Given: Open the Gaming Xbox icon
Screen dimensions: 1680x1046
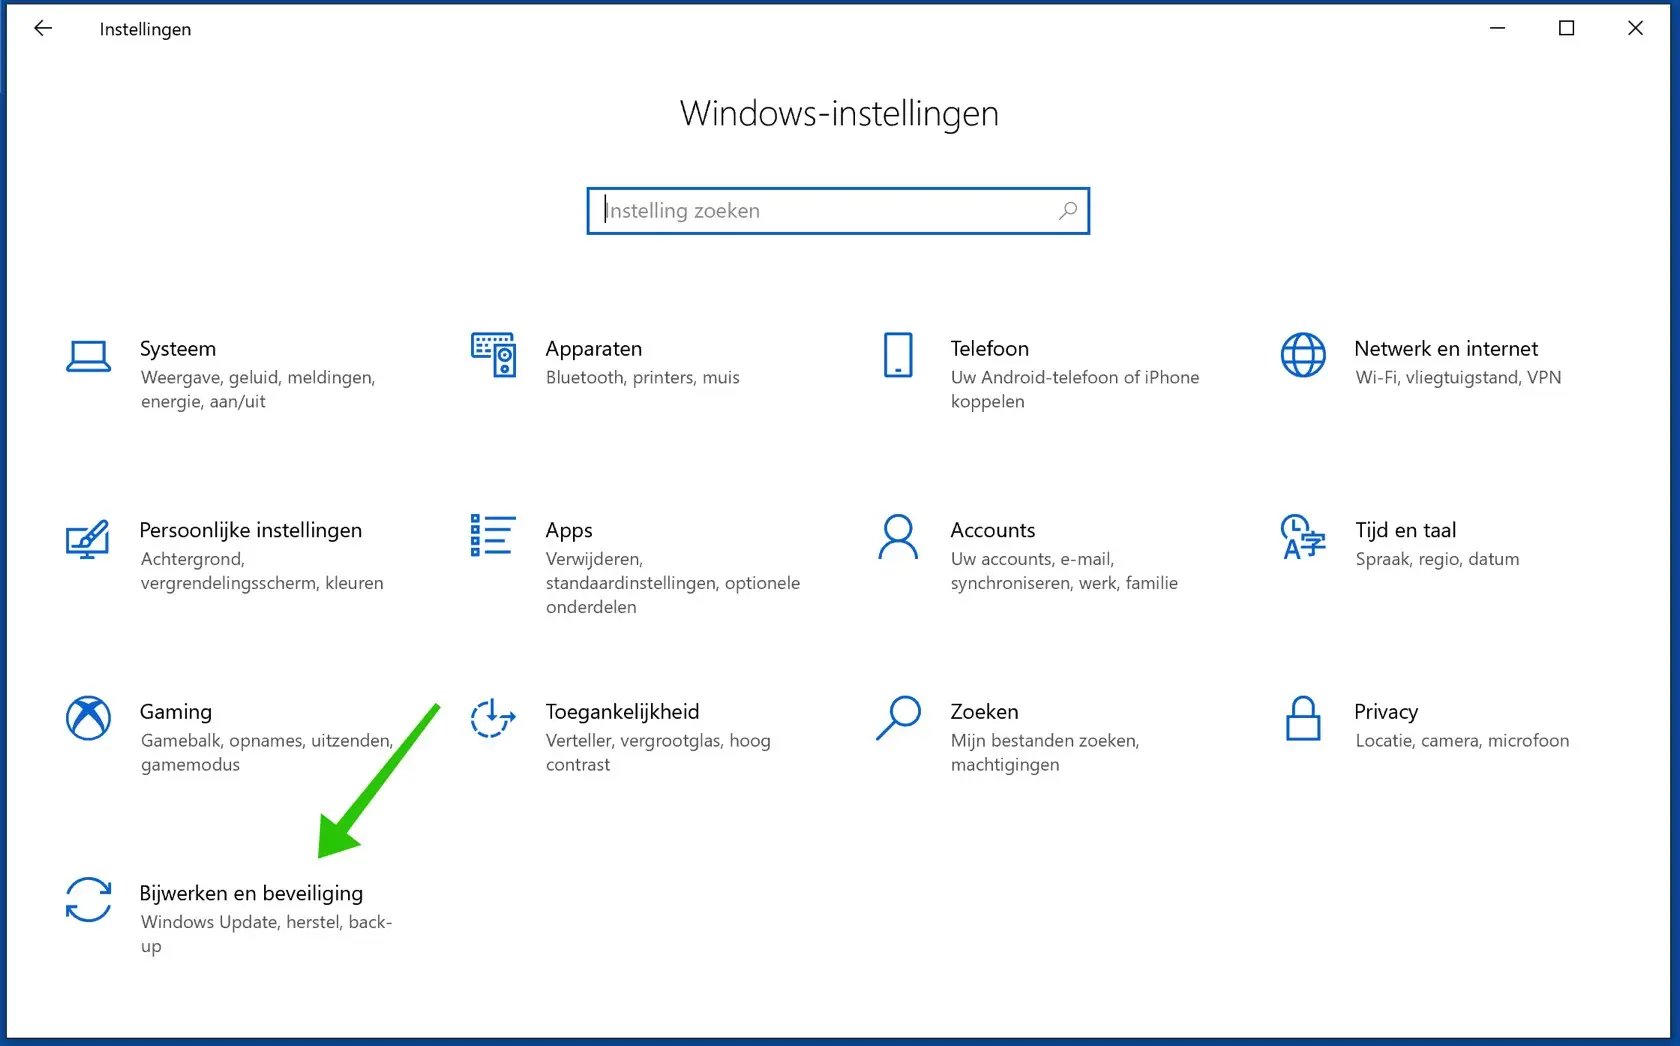Looking at the screenshot, I should pyautogui.click(x=88, y=718).
